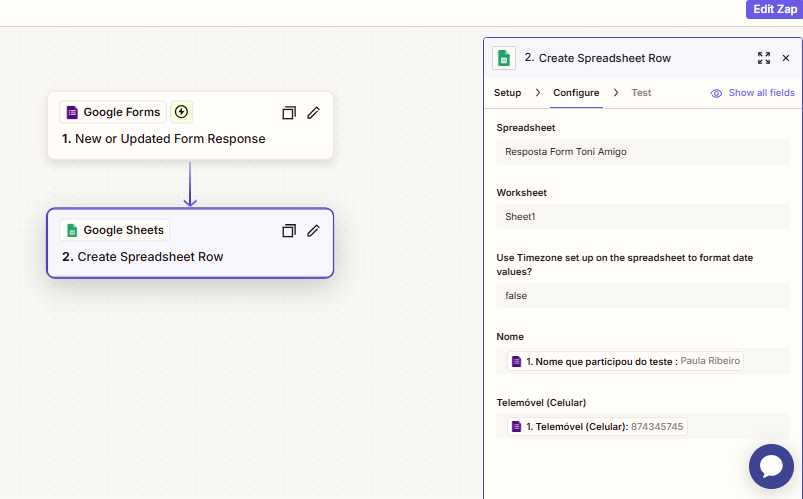Open the chat support bubble
This screenshot has height=499, width=803.
click(771, 466)
